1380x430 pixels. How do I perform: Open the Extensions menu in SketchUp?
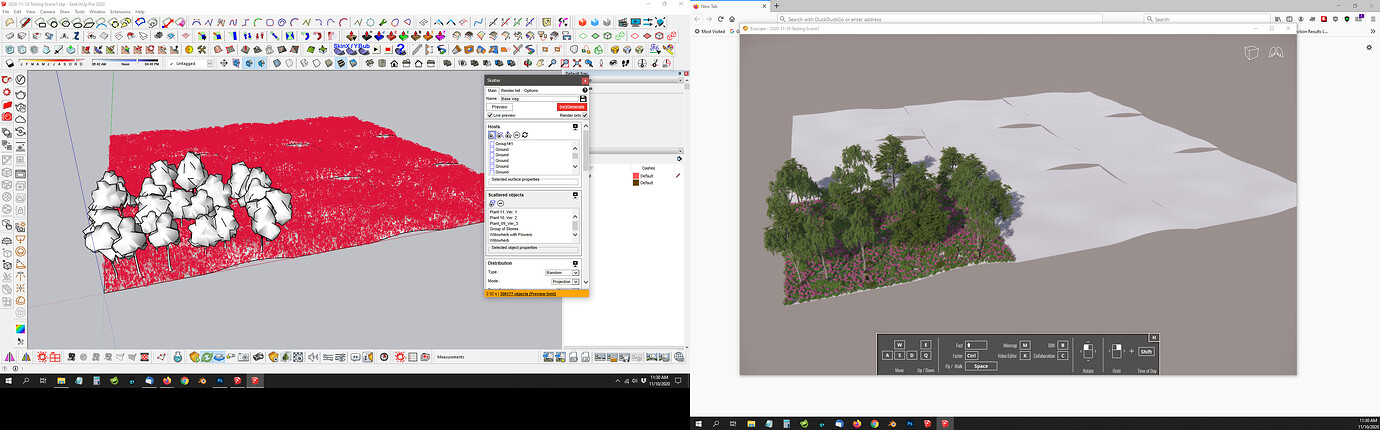pyautogui.click(x=120, y=11)
